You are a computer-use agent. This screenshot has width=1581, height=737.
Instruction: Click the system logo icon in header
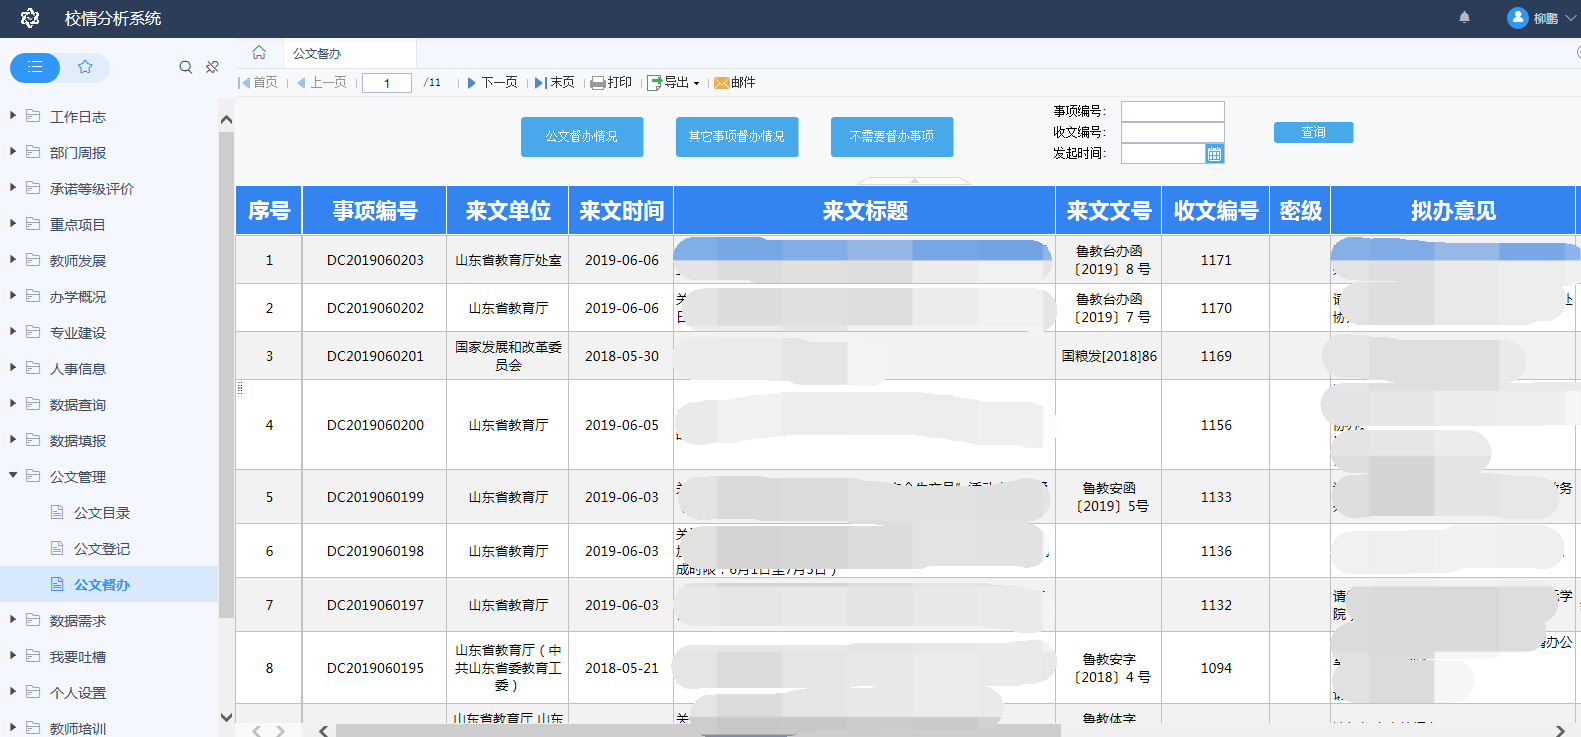[x=30, y=18]
